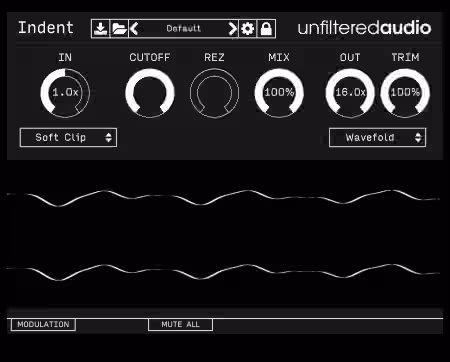
Task: Open the Soft Clip mode dropdown
Action: pyautogui.click(x=68, y=137)
